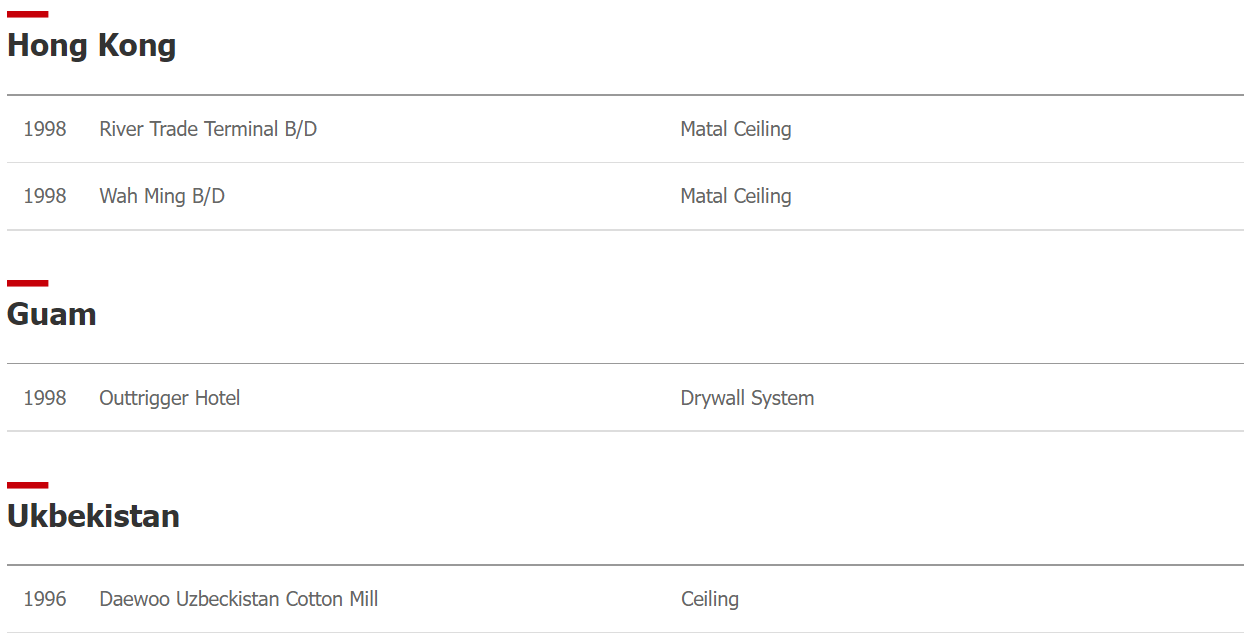This screenshot has height=636, width=1249.
Task: Click year 1998 beside Wah Ming B/D
Action: tap(45, 196)
